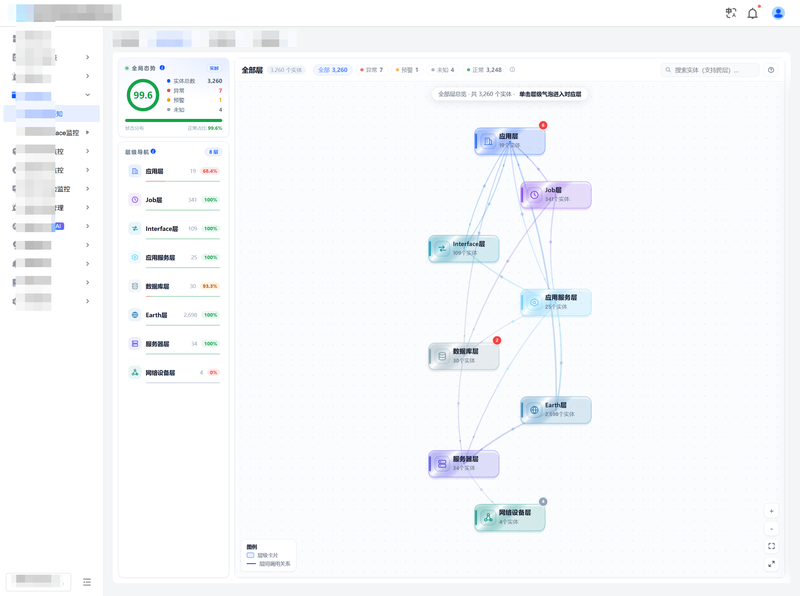This screenshot has width=800, height=596.
Task: Open Job层 node in topology
Action: [x=556, y=195]
